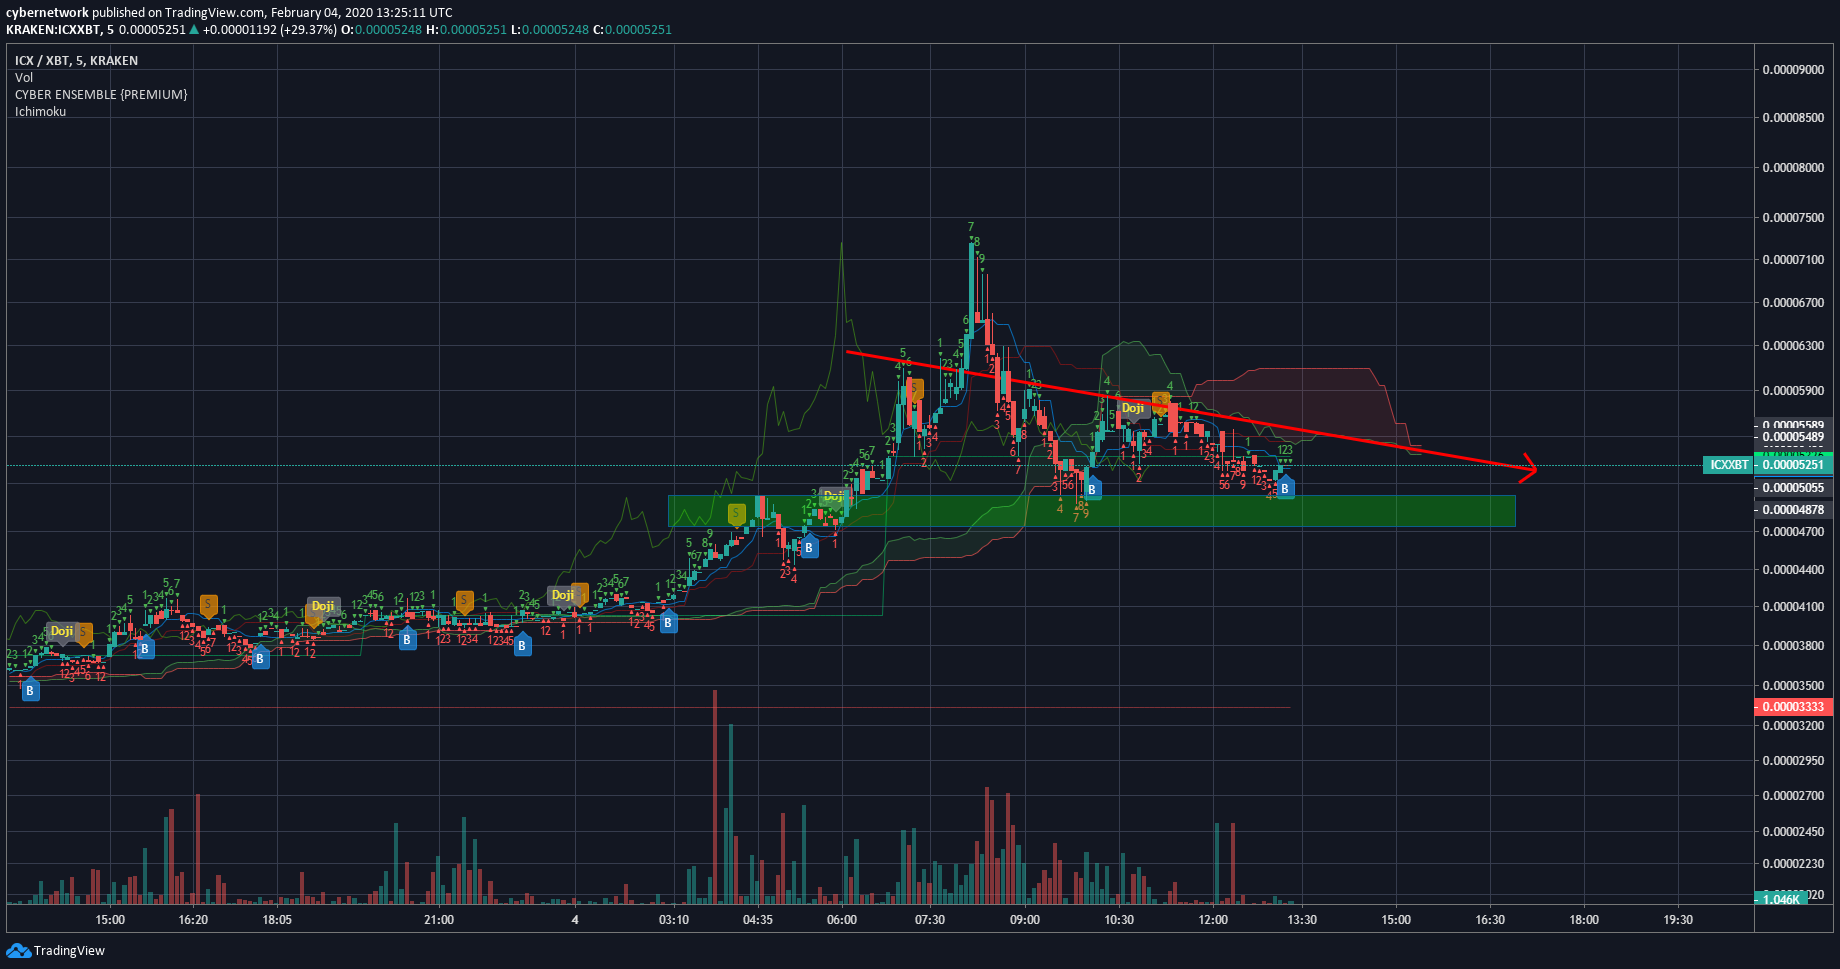Click the 15:00 label at the left of the time axis
Image resolution: width=1840 pixels, height=969 pixels.
tap(110, 920)
